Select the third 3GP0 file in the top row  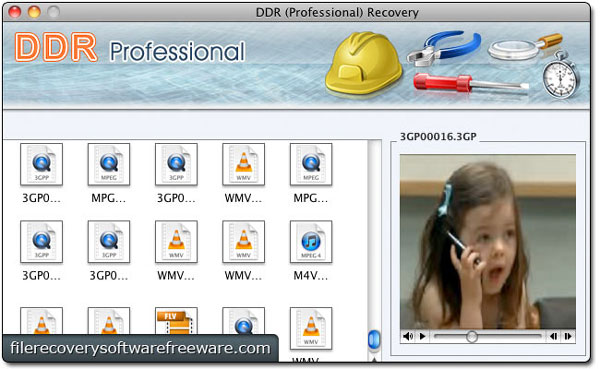(176, 165)
